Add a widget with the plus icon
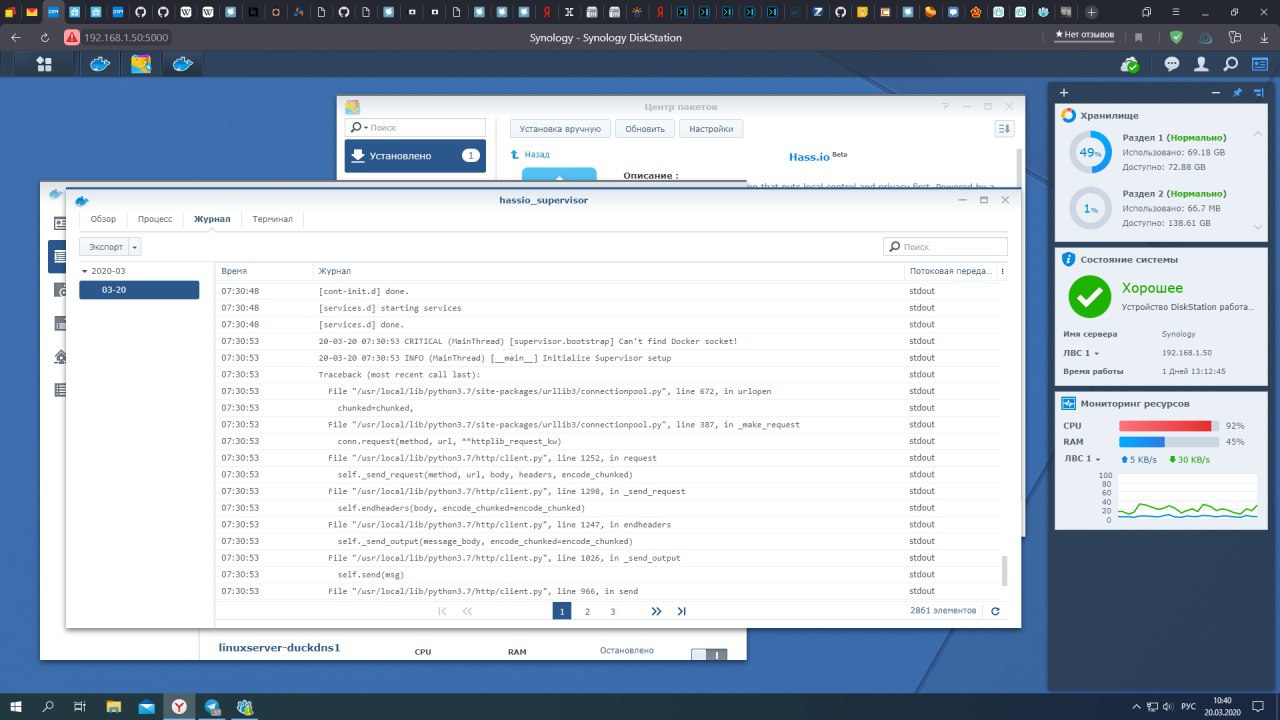 (1063, 92)
